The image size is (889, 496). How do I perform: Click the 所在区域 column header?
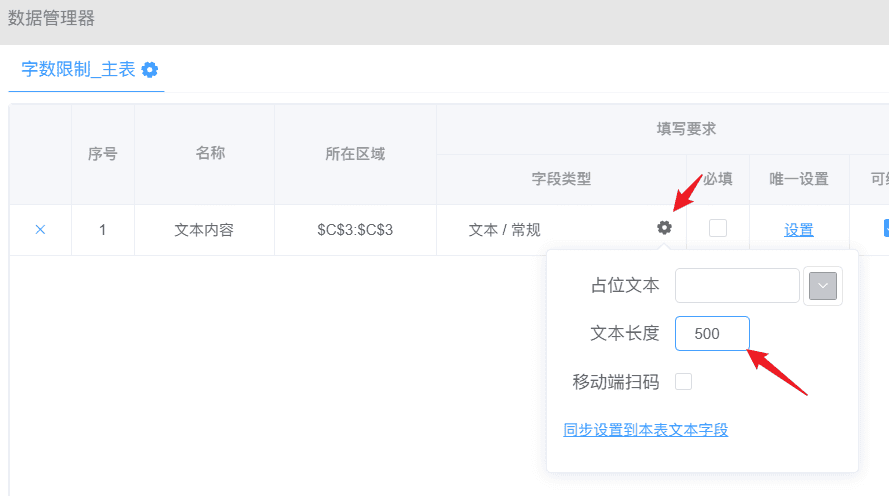click(x=355, y=154)
